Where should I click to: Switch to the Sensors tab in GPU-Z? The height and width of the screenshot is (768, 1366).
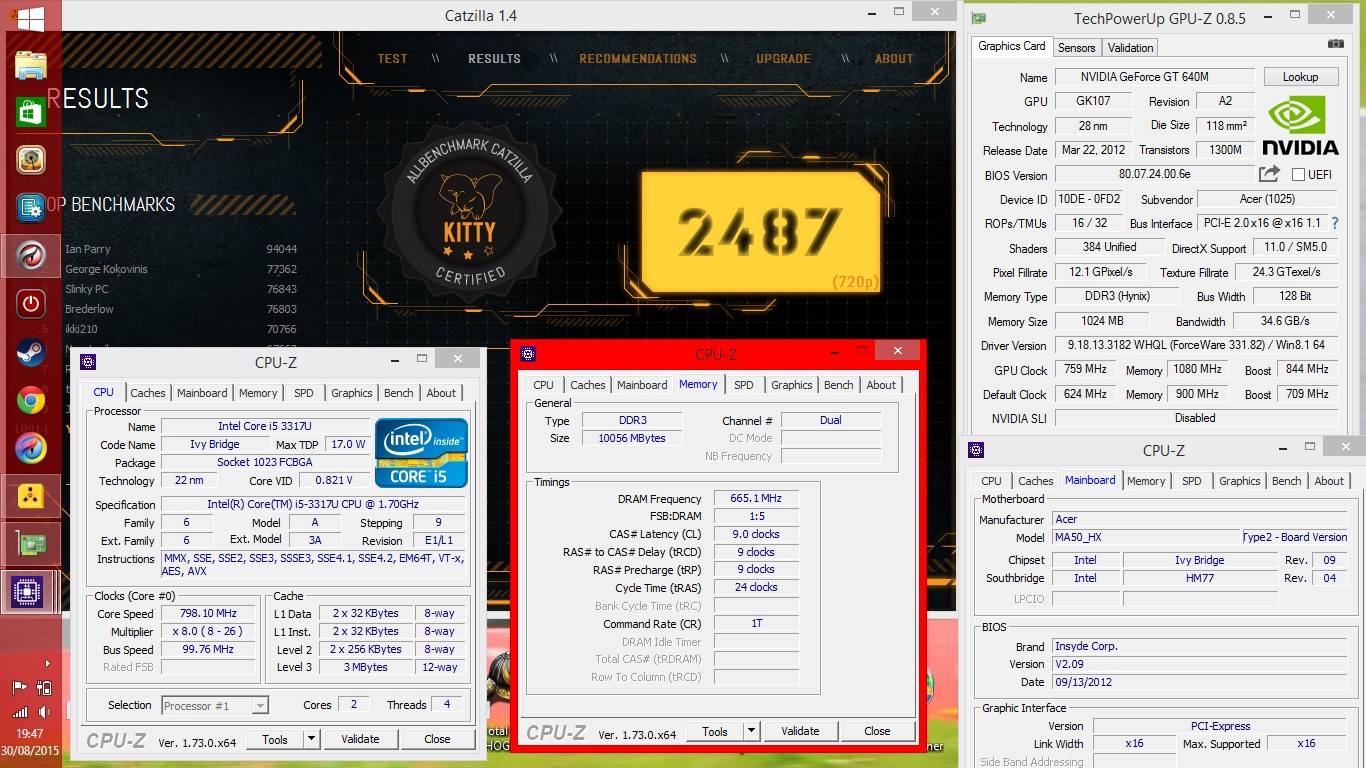click(x=1076, y=47)
